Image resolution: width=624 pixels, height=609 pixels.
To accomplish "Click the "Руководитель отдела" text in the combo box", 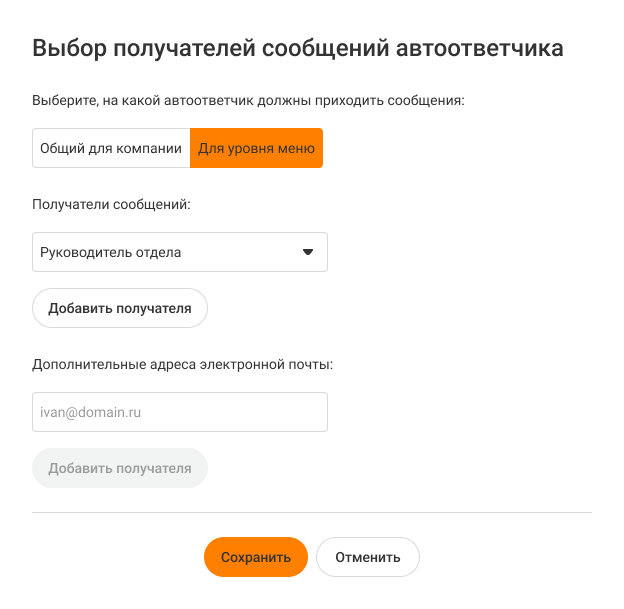I will coord(111,252).
